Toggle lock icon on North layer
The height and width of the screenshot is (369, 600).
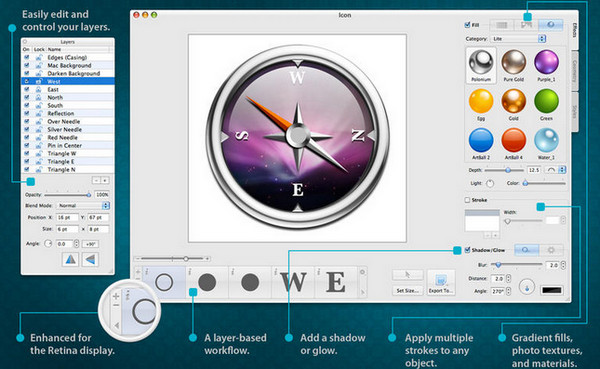(x=39, y=97)
